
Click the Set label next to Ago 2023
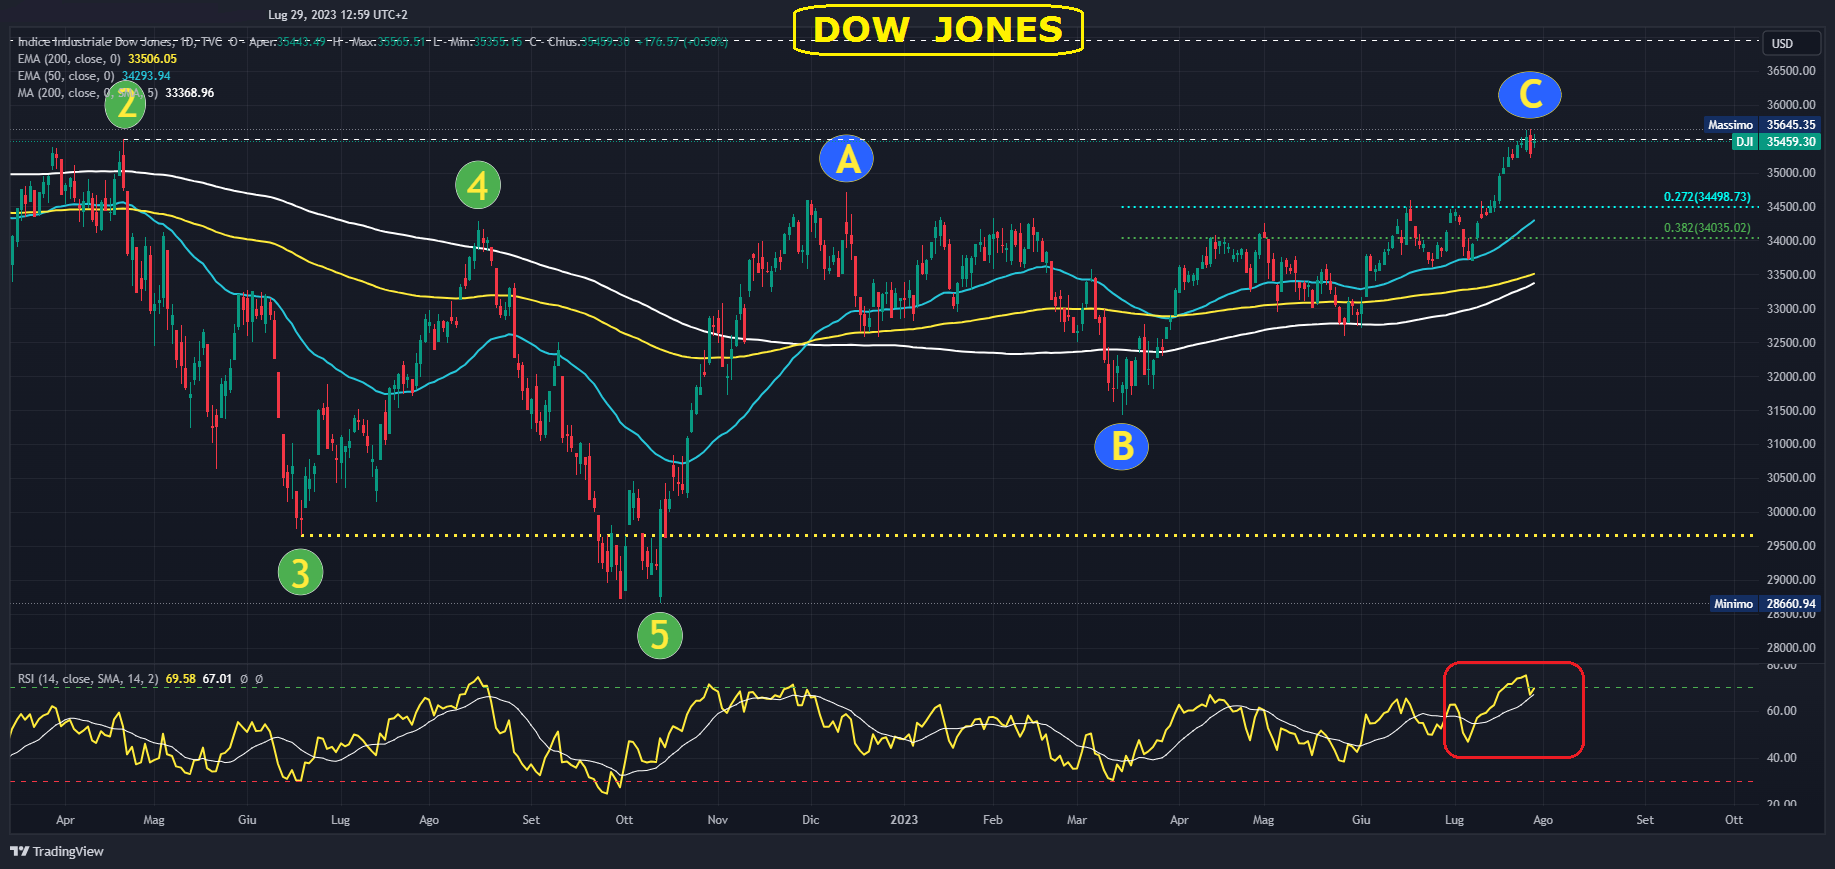tap(1645, 820)
